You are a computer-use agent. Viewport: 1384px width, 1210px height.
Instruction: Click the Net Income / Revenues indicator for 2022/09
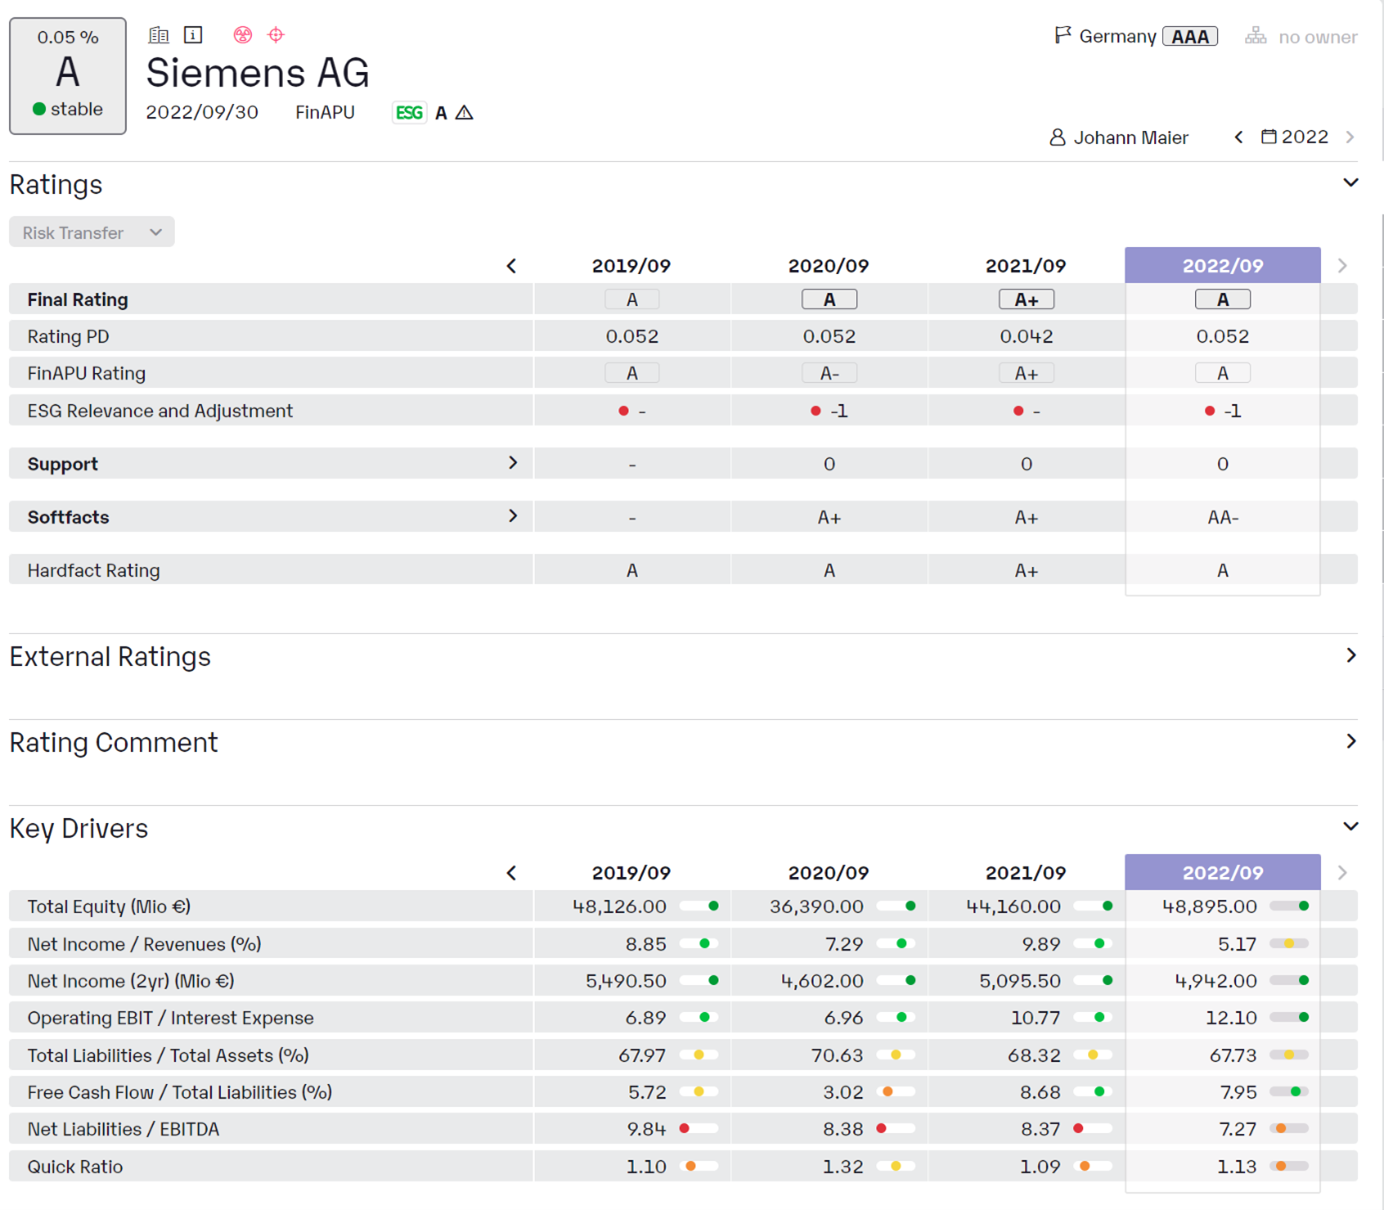point(1289,943)
